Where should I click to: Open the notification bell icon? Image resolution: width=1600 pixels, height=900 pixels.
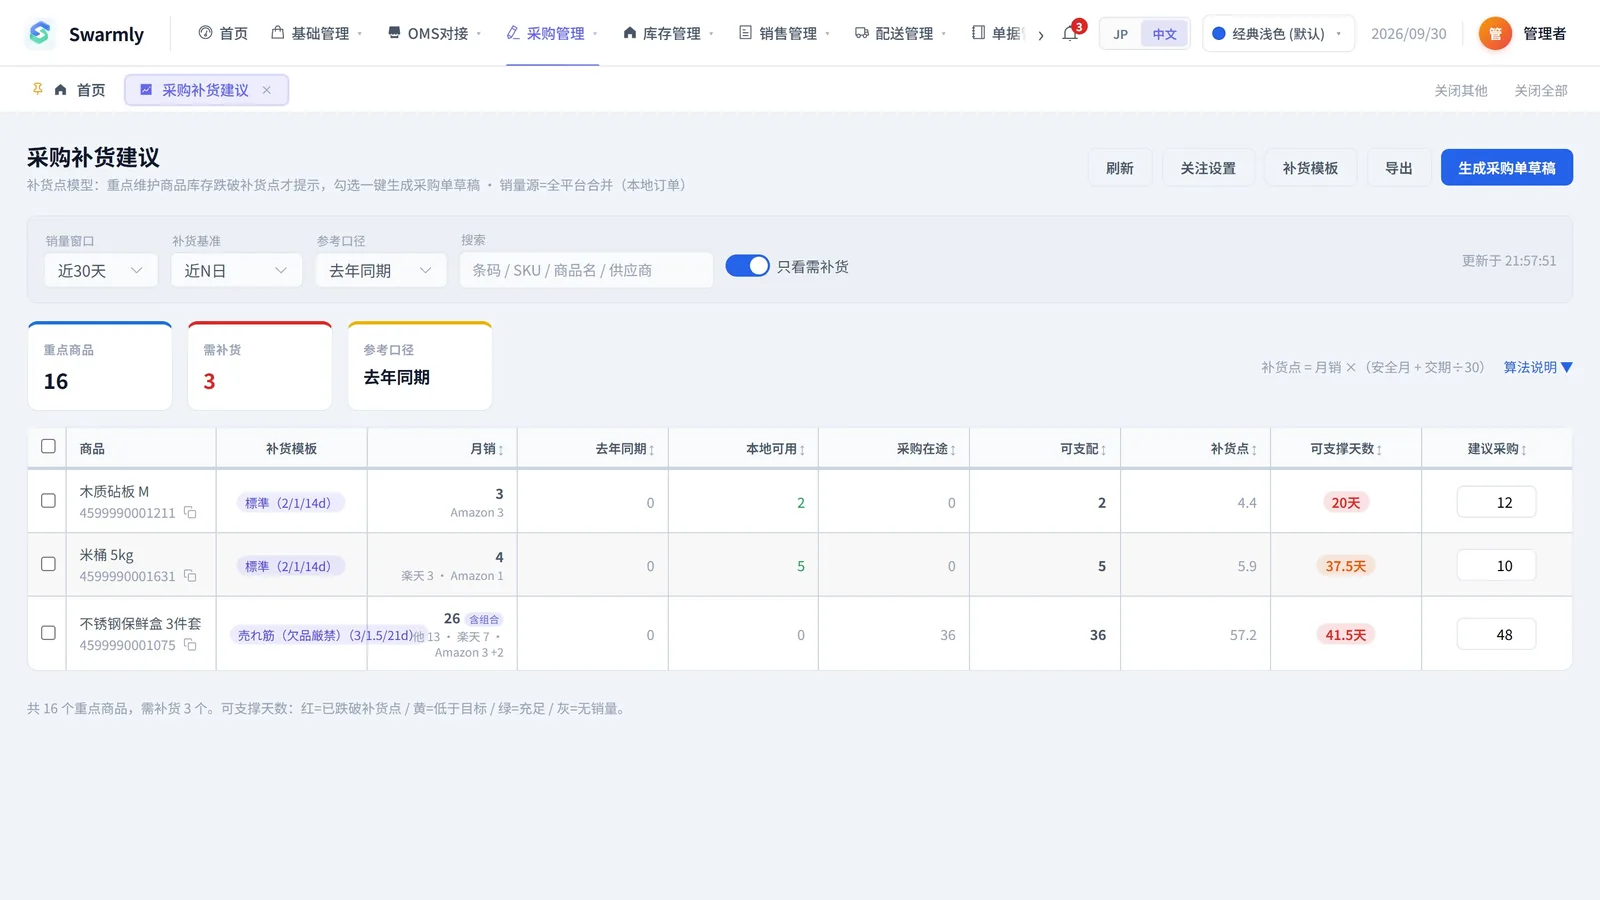pos(1070,33)
